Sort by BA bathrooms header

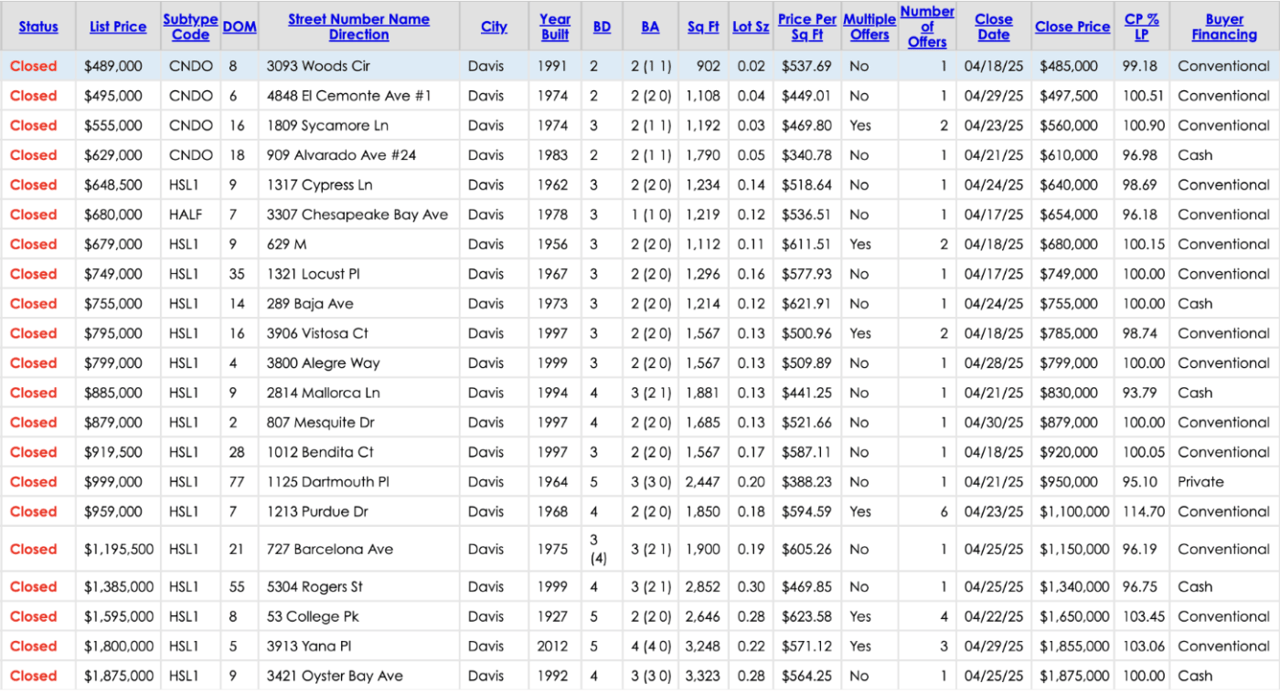(650, 27)
